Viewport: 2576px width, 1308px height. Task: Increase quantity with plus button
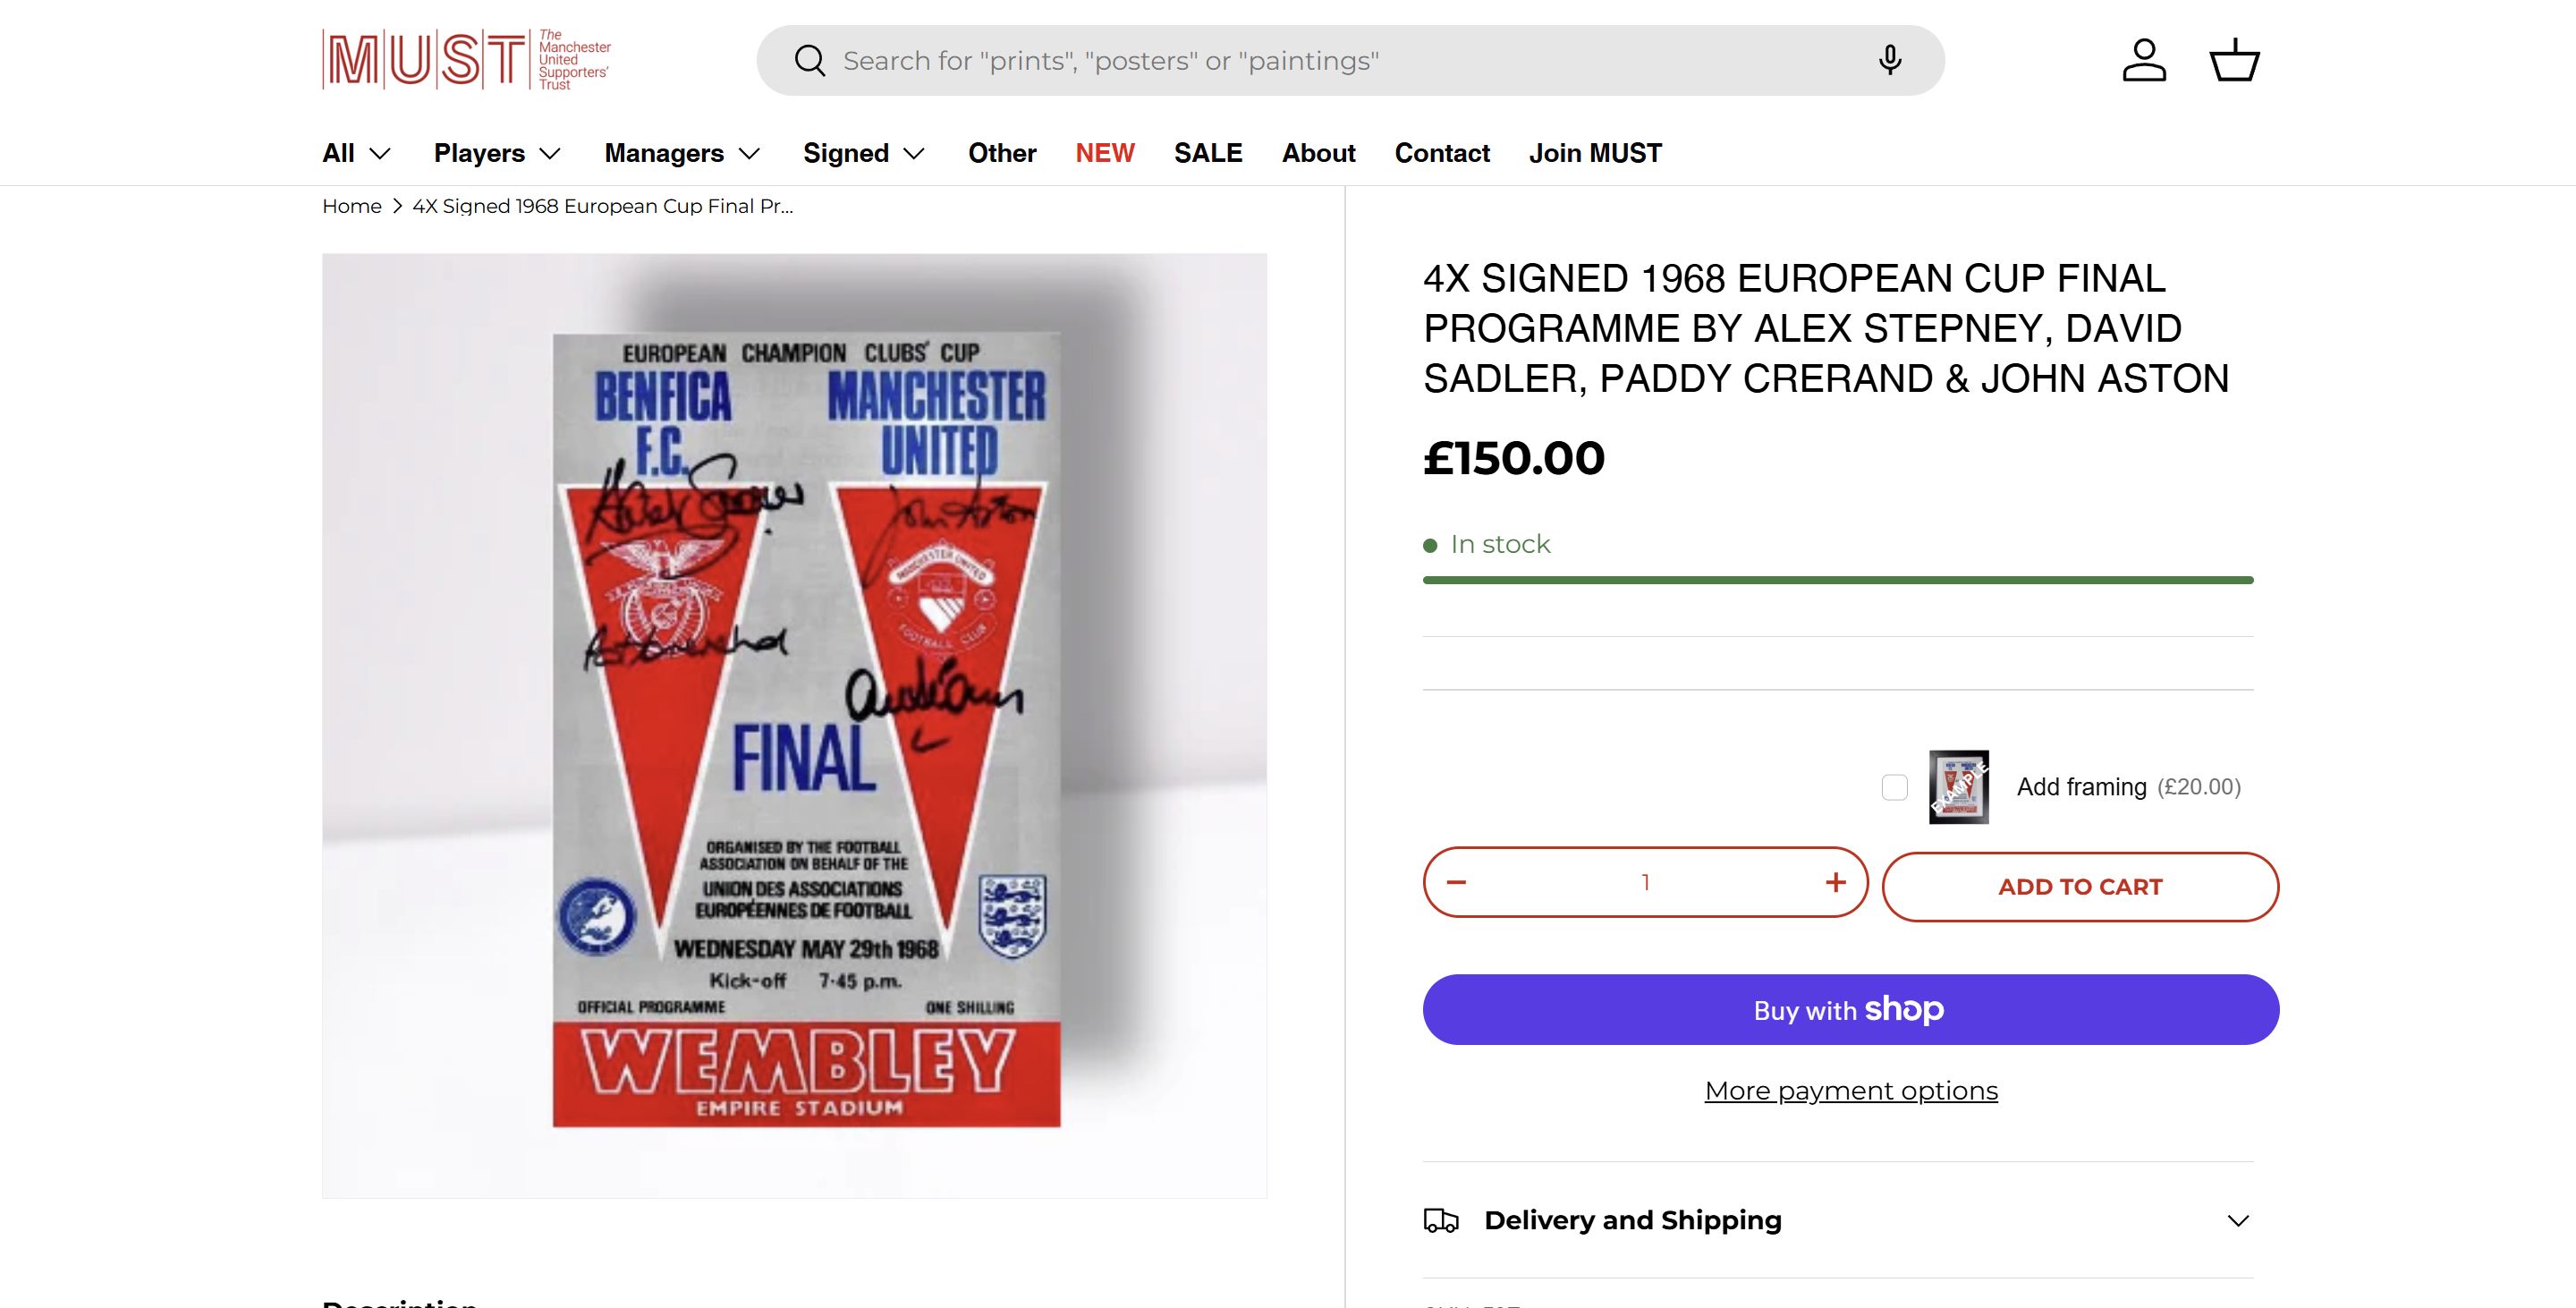(1835, 882)
